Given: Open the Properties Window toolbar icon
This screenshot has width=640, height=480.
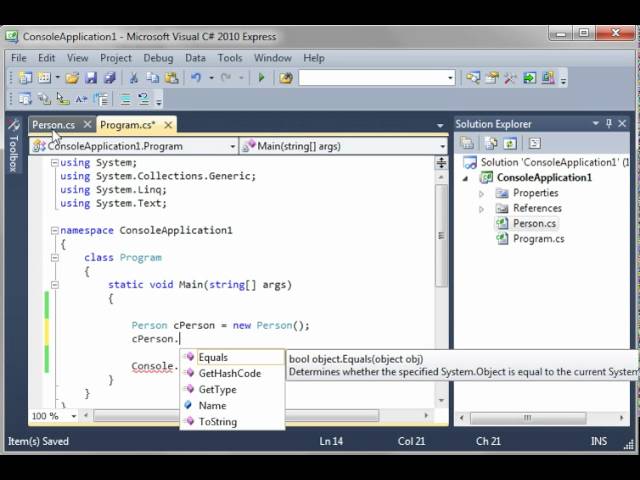Looking at the screenshot, I should (x=492, y=78).
